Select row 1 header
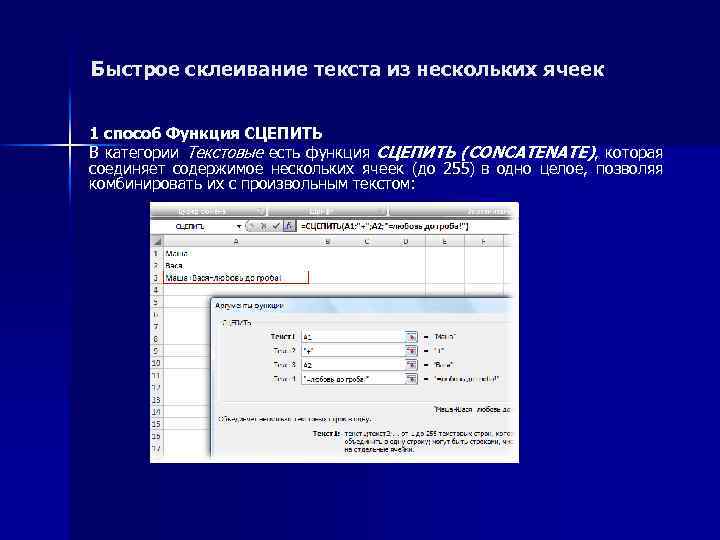Viewport: 720px width, 540px height. pos(156,253)
